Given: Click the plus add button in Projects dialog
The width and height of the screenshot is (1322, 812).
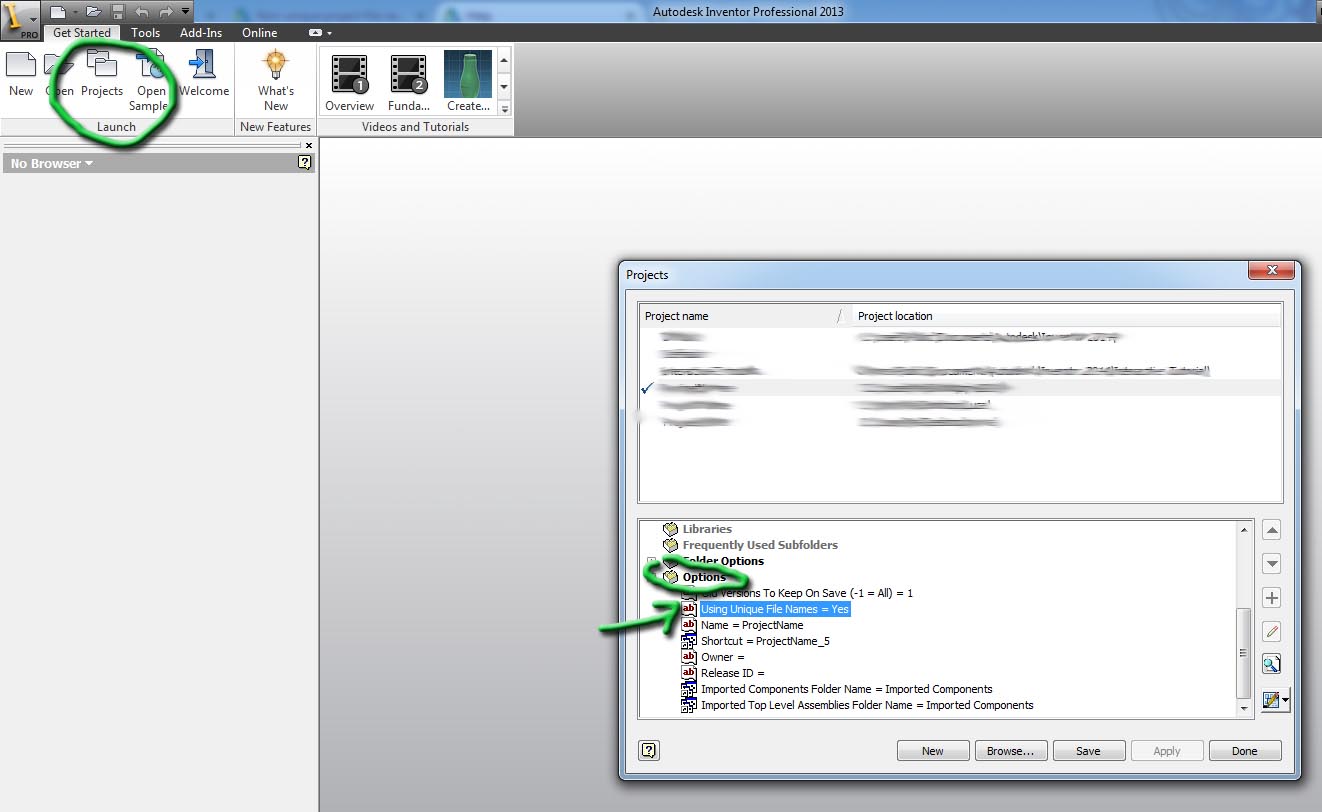Looking at the screenshot, I should click(1272, 598).
